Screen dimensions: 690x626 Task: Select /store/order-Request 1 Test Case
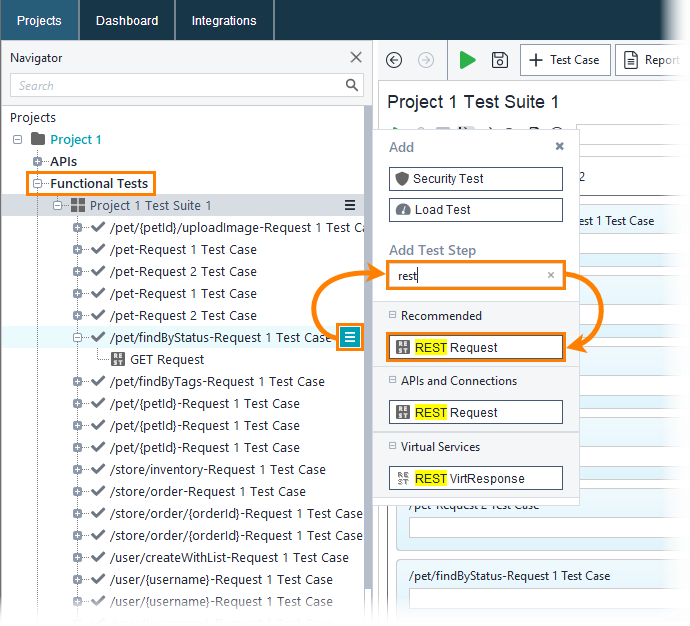point(207,491)
